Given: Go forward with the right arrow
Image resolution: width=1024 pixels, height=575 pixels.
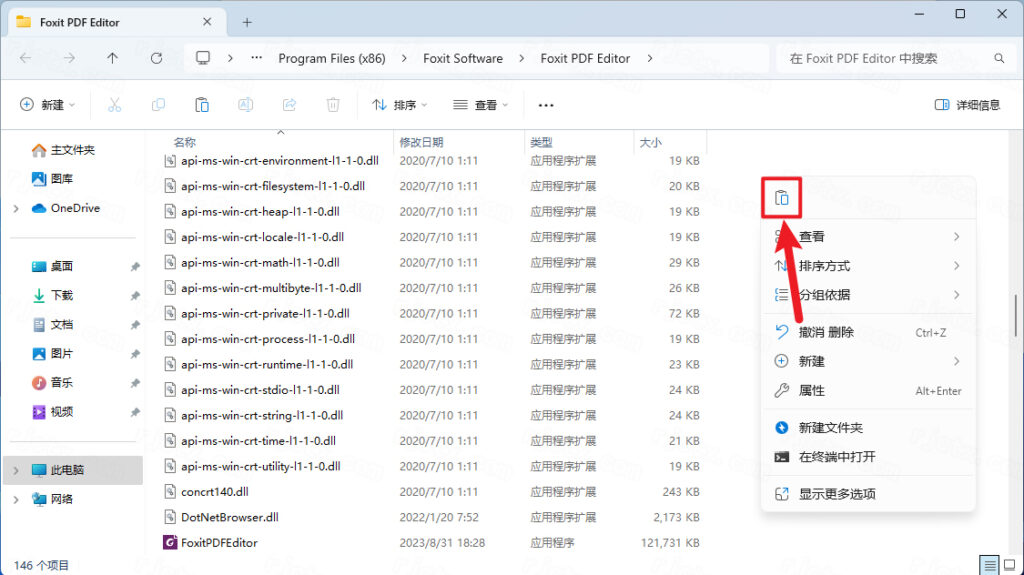Looking at the screenshot, I should (69, 58).
